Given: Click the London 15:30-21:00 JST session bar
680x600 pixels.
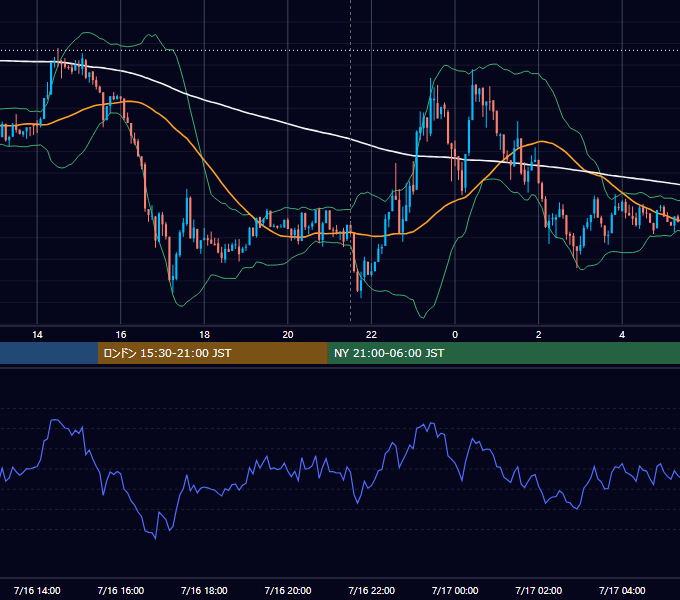Looking at the screenshot, I should [x=212, y=353].
